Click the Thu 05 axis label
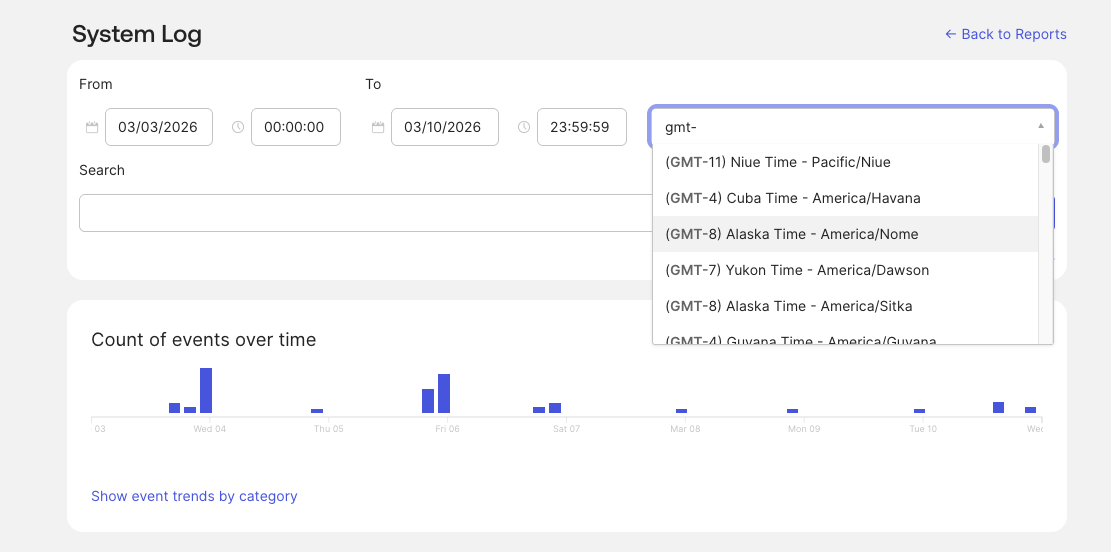This screenshot has height=552, width=1111. click(328, 429)
